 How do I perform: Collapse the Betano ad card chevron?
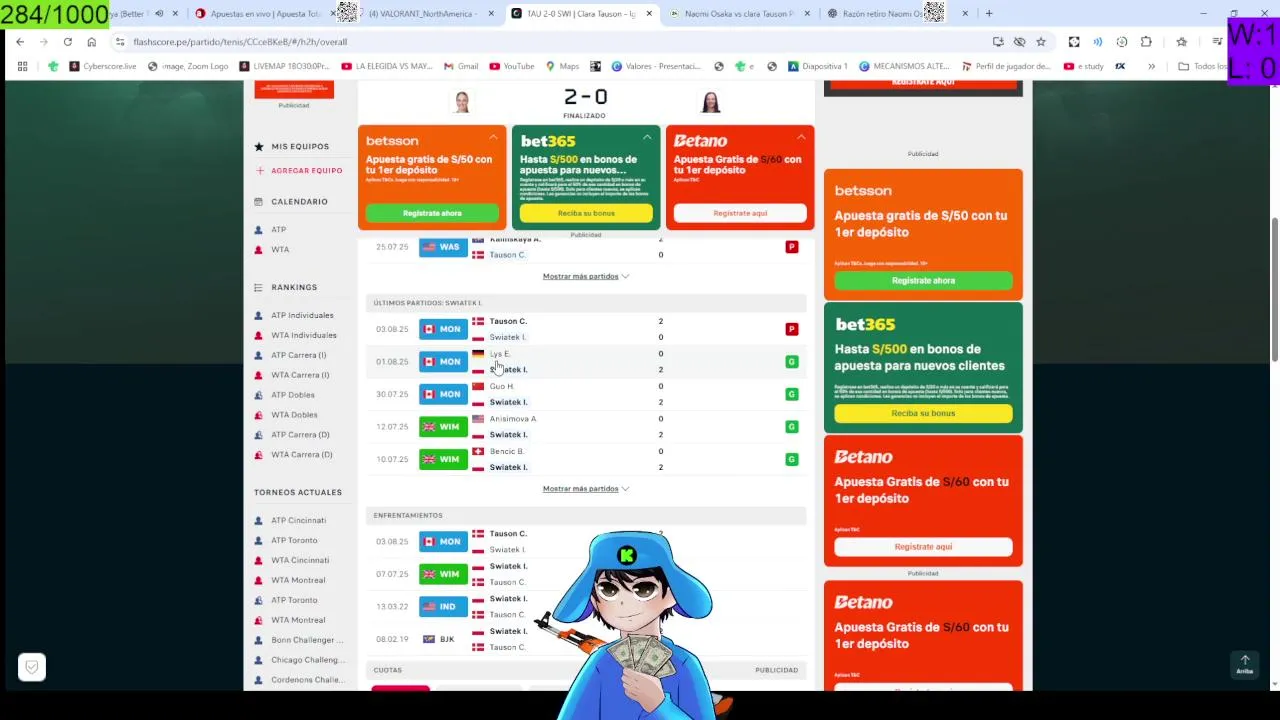click(x=801, y=137)
